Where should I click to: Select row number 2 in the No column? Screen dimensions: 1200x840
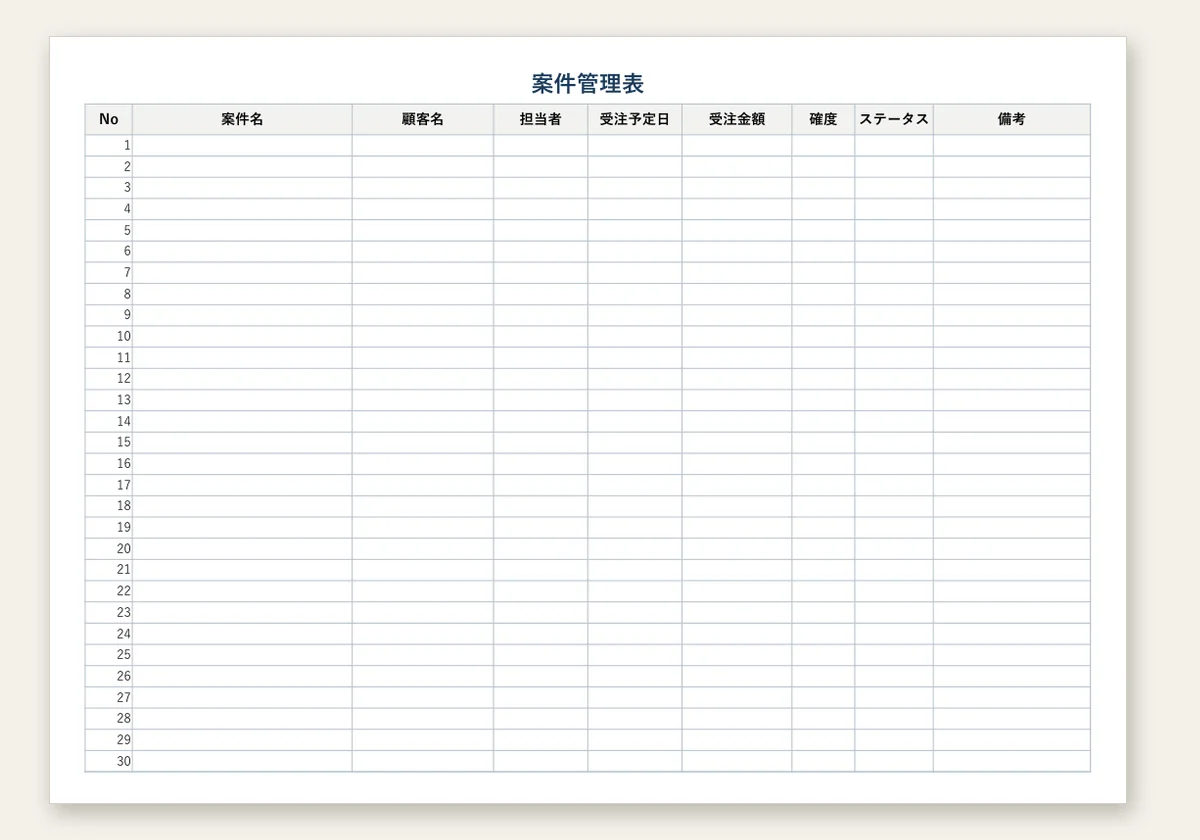pos(109,167)
